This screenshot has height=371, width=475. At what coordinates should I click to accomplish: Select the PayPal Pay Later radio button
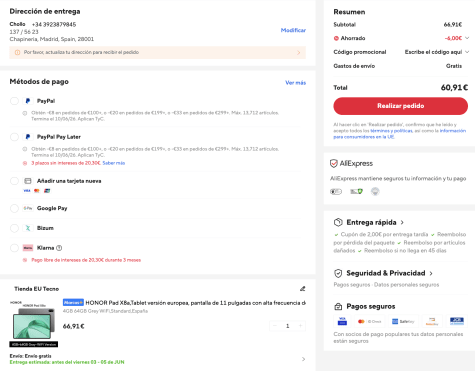pyautogui.click(x=14, y=137)
